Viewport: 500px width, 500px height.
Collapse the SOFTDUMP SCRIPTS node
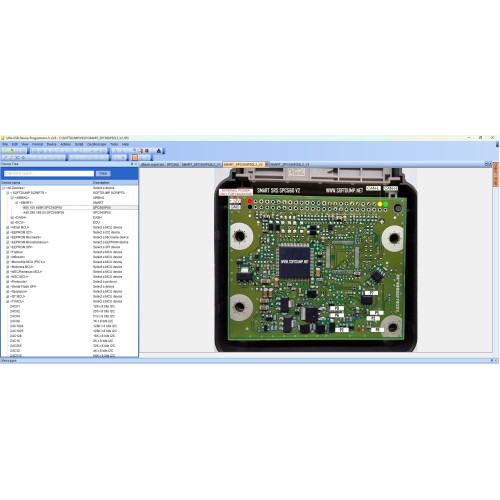tap(8, 193)
